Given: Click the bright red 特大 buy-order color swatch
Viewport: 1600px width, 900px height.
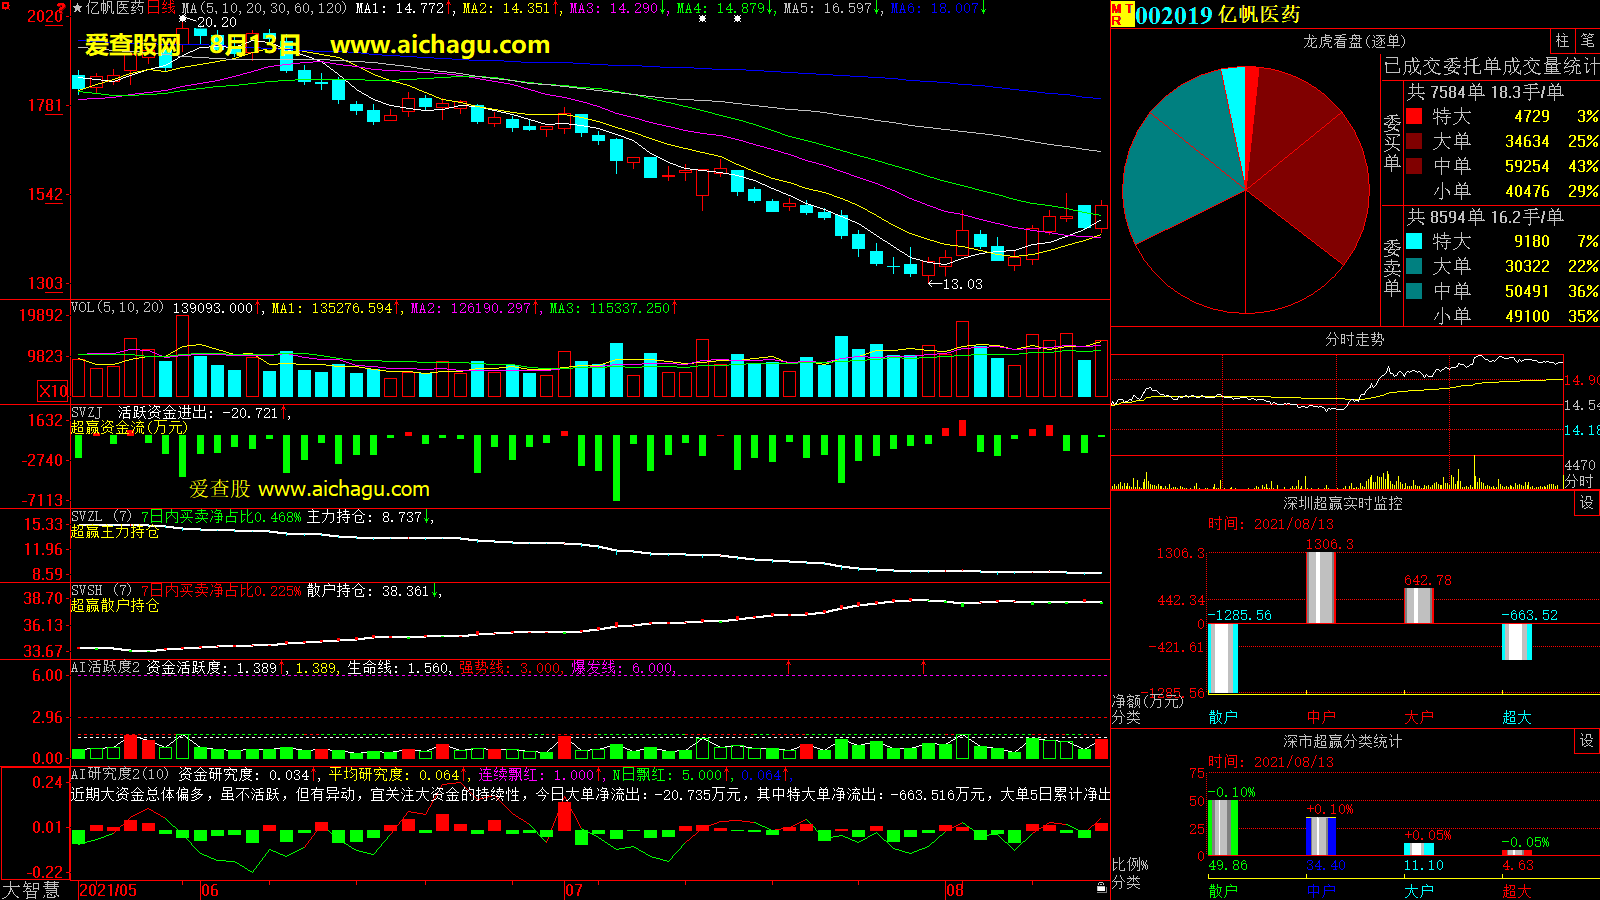Looking at the screenshot, I should (x=1414, y=116).
